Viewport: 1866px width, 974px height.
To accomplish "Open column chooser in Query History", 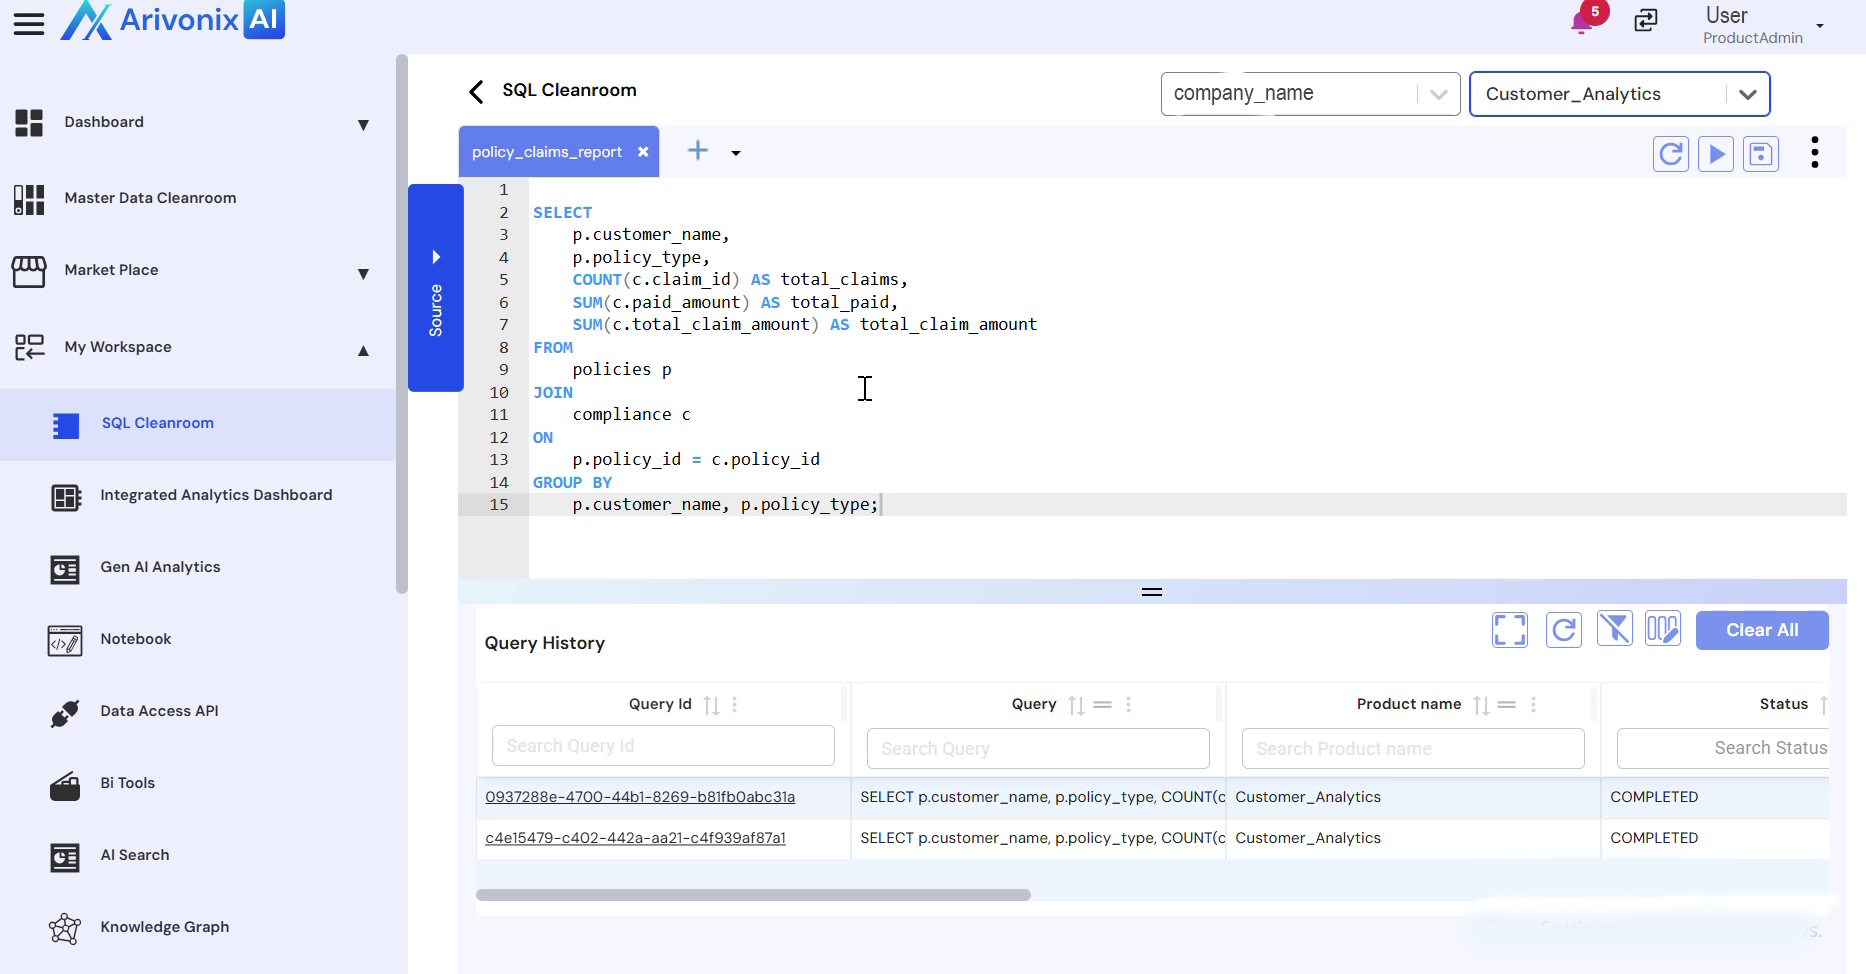I will click(1662, 629).
